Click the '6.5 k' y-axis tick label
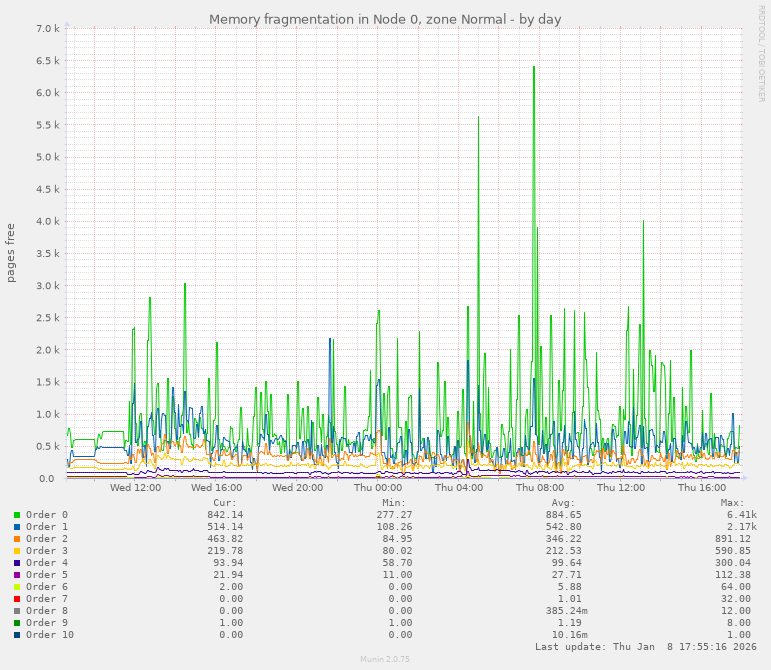 [48, 61]
